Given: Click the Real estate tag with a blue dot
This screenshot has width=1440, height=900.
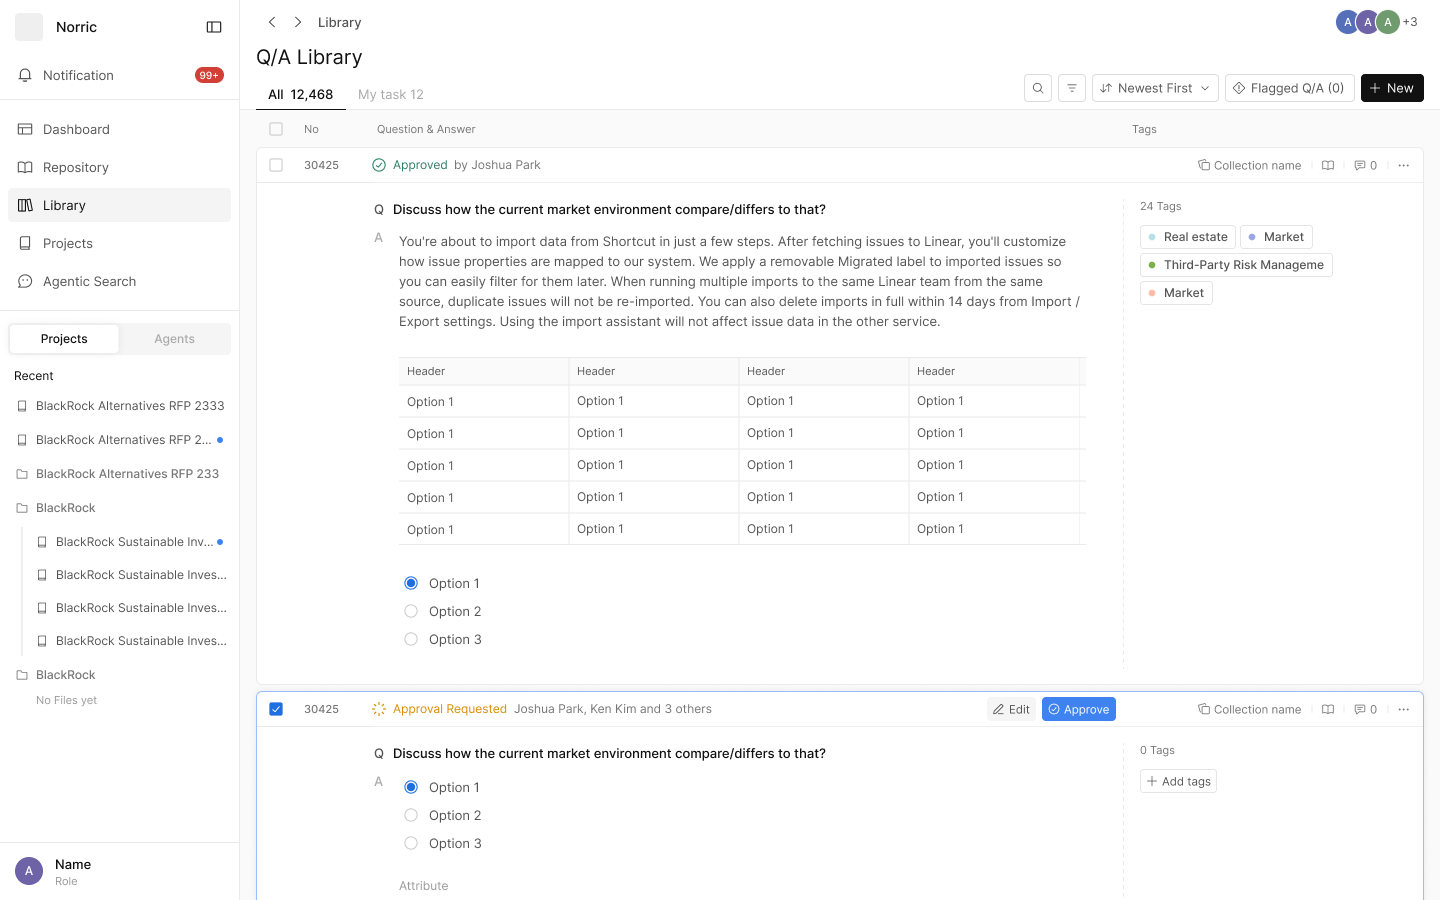Looking at the screenshot, I should point(1188,237).
